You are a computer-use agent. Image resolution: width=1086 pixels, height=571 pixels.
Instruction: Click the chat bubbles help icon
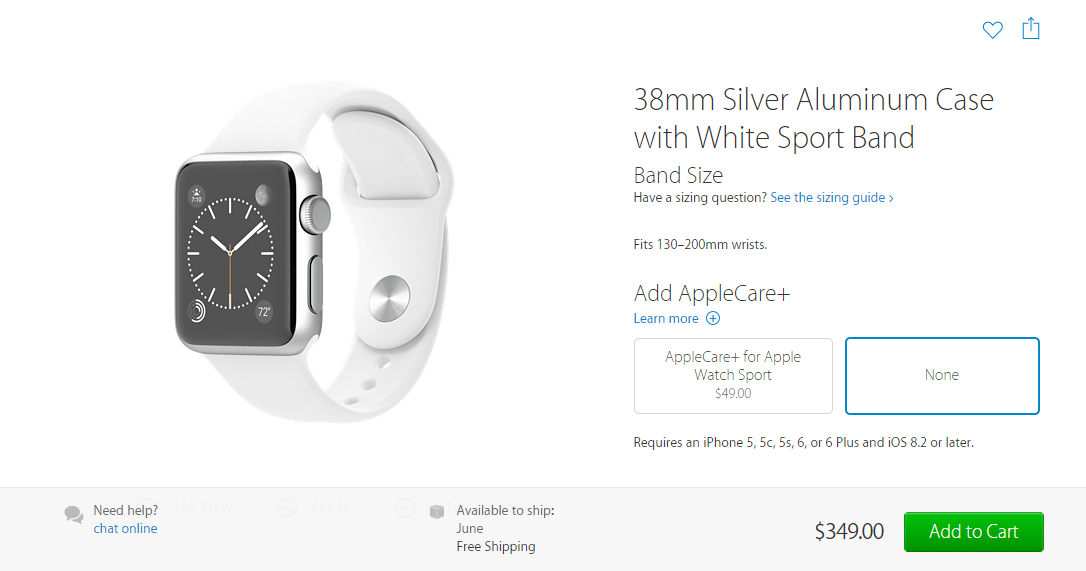(73, 514)
